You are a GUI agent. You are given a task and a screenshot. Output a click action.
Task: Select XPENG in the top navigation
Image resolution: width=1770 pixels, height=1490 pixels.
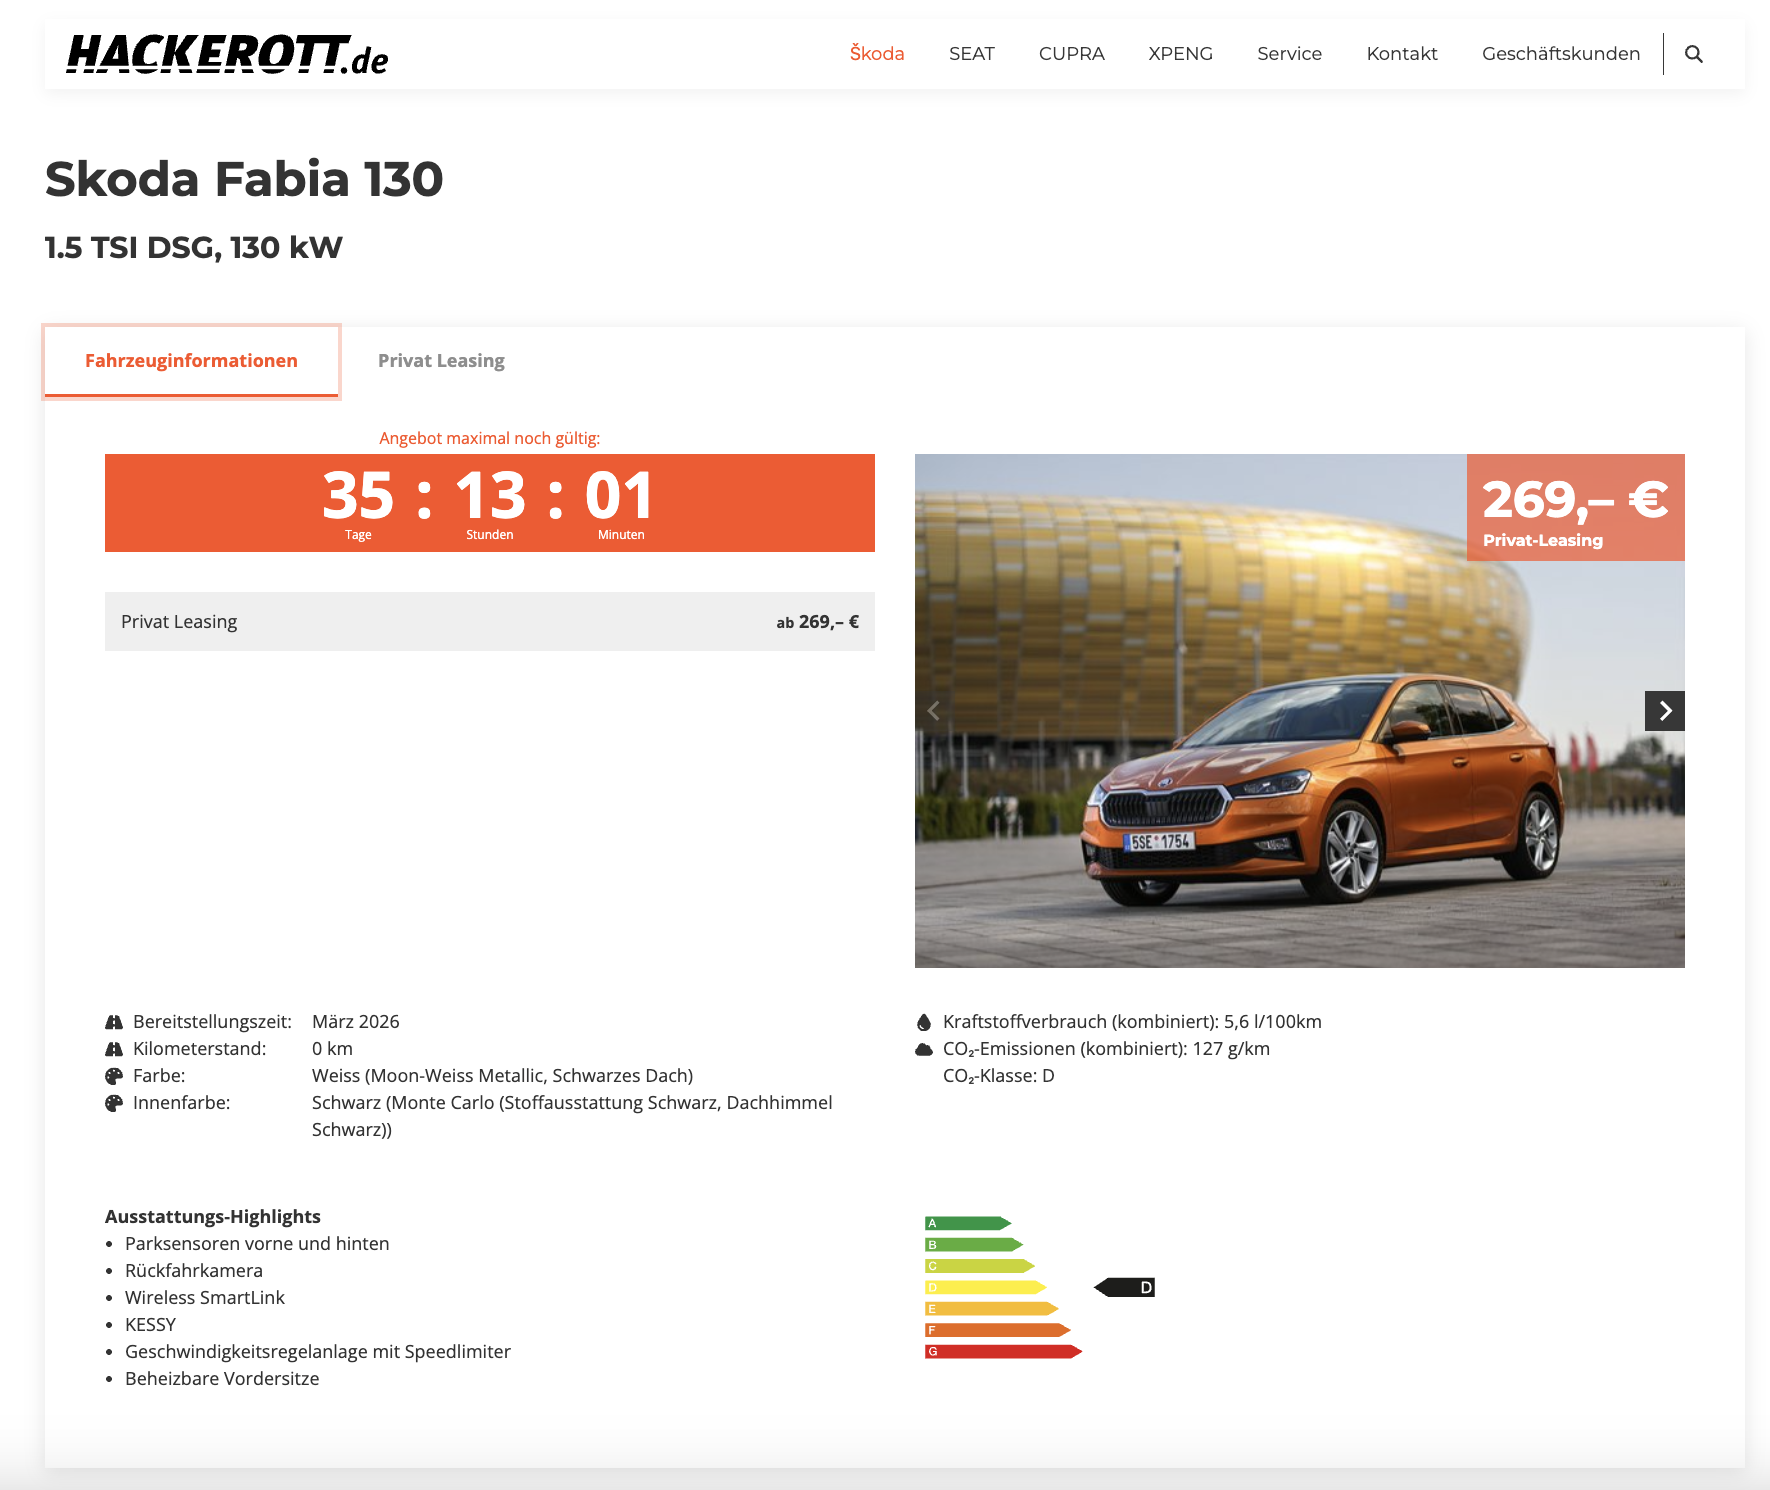click(1180, 54)
